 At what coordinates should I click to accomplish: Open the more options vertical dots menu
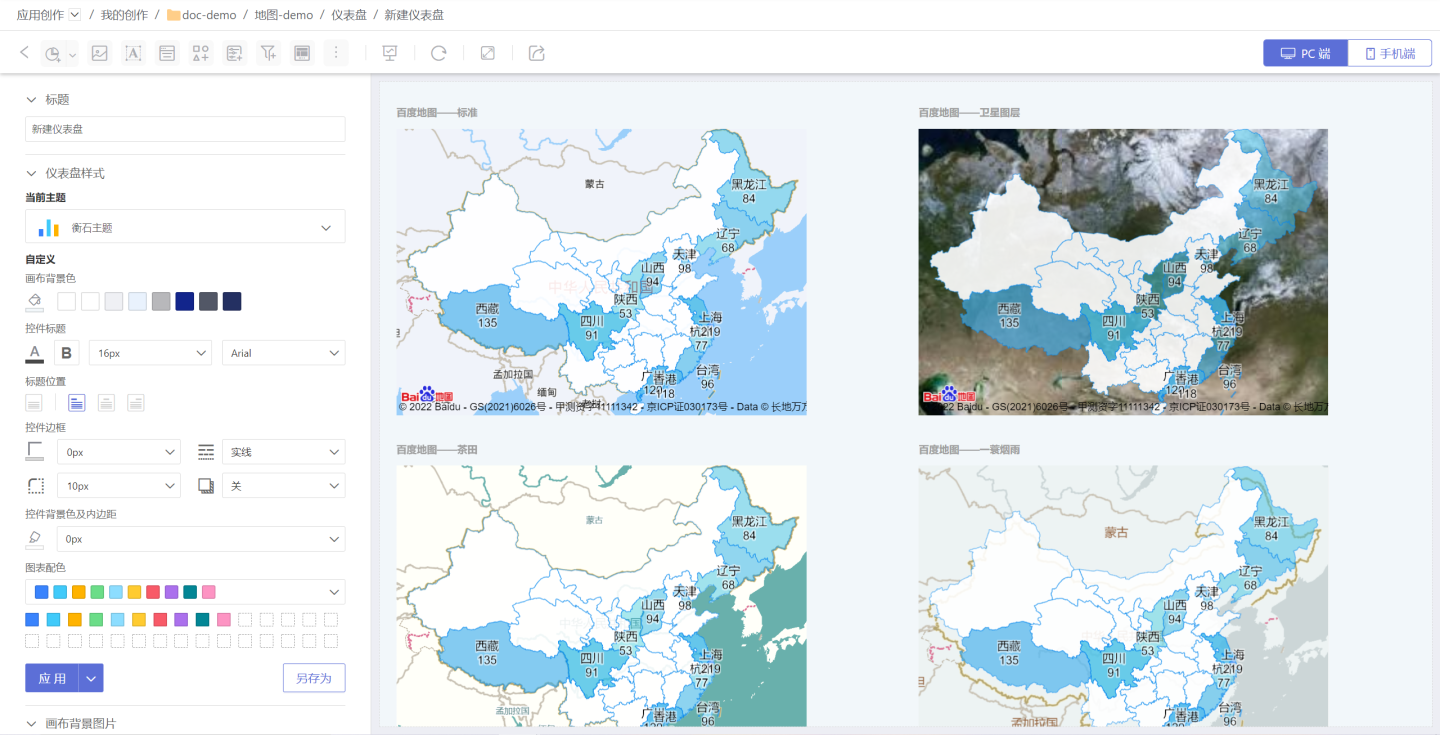click(x=336, y=53)
